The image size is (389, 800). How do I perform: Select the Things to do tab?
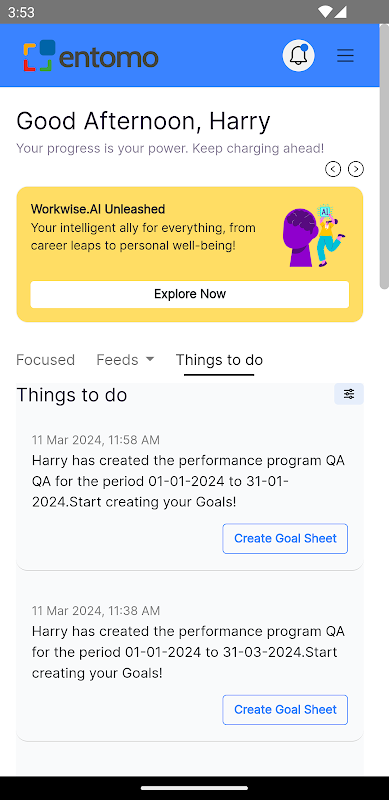(x=219, y=360)
